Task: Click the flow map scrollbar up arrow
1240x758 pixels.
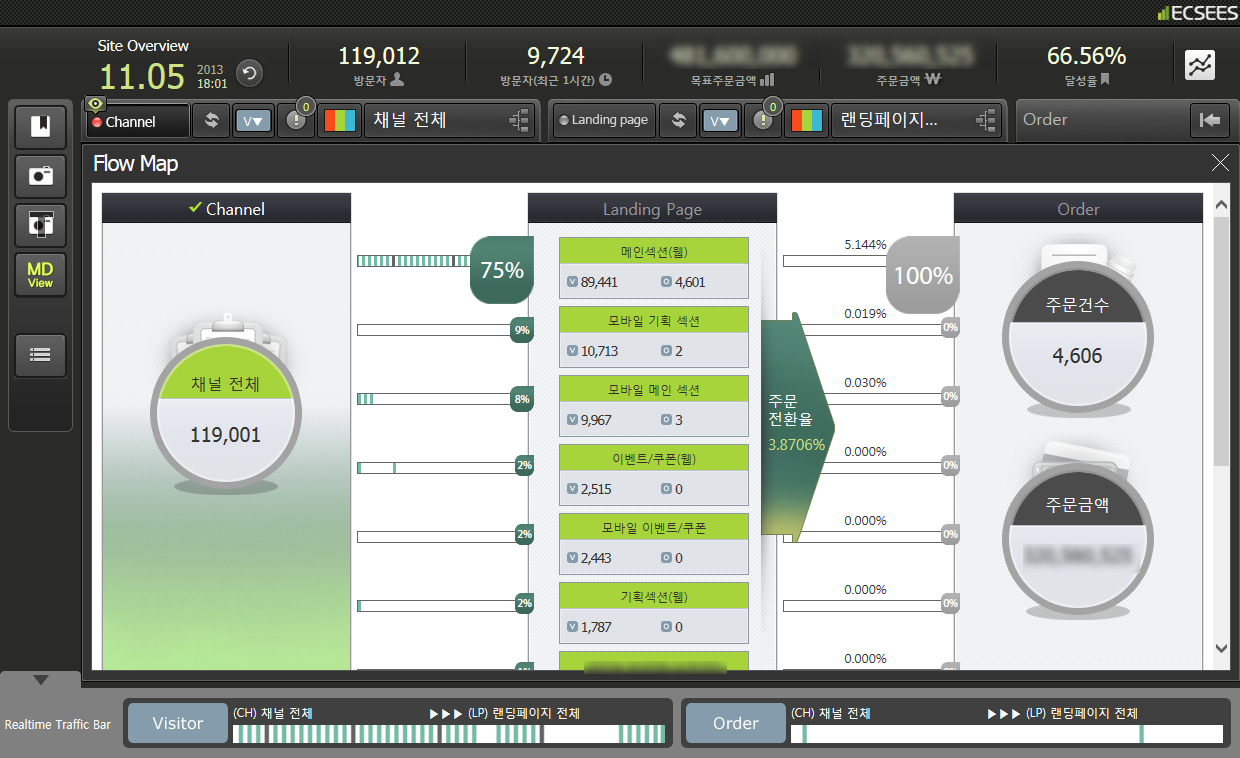Action: tap(1220, 205)
